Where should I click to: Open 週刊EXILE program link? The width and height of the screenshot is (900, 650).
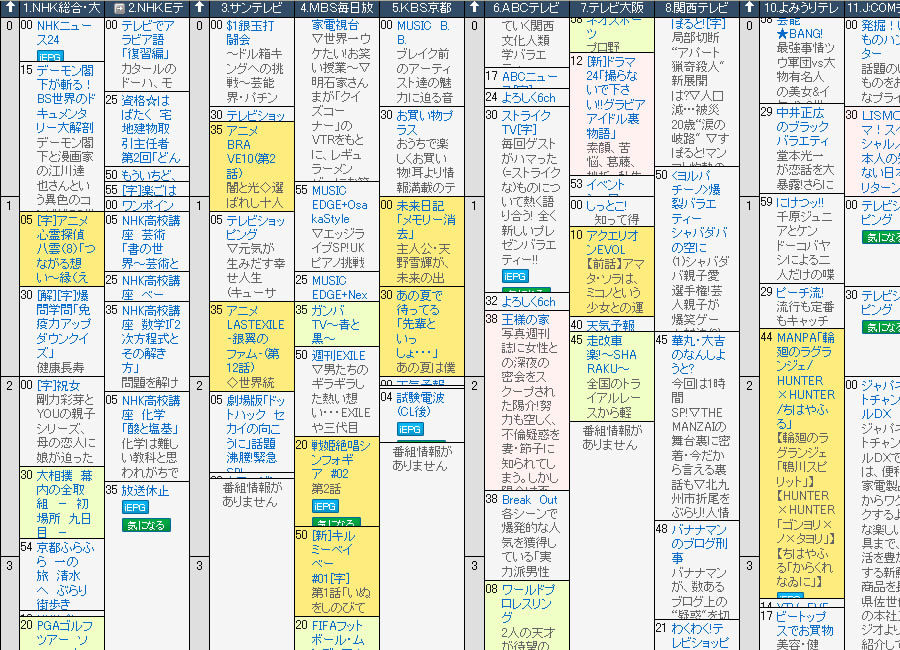click(339, 355)
